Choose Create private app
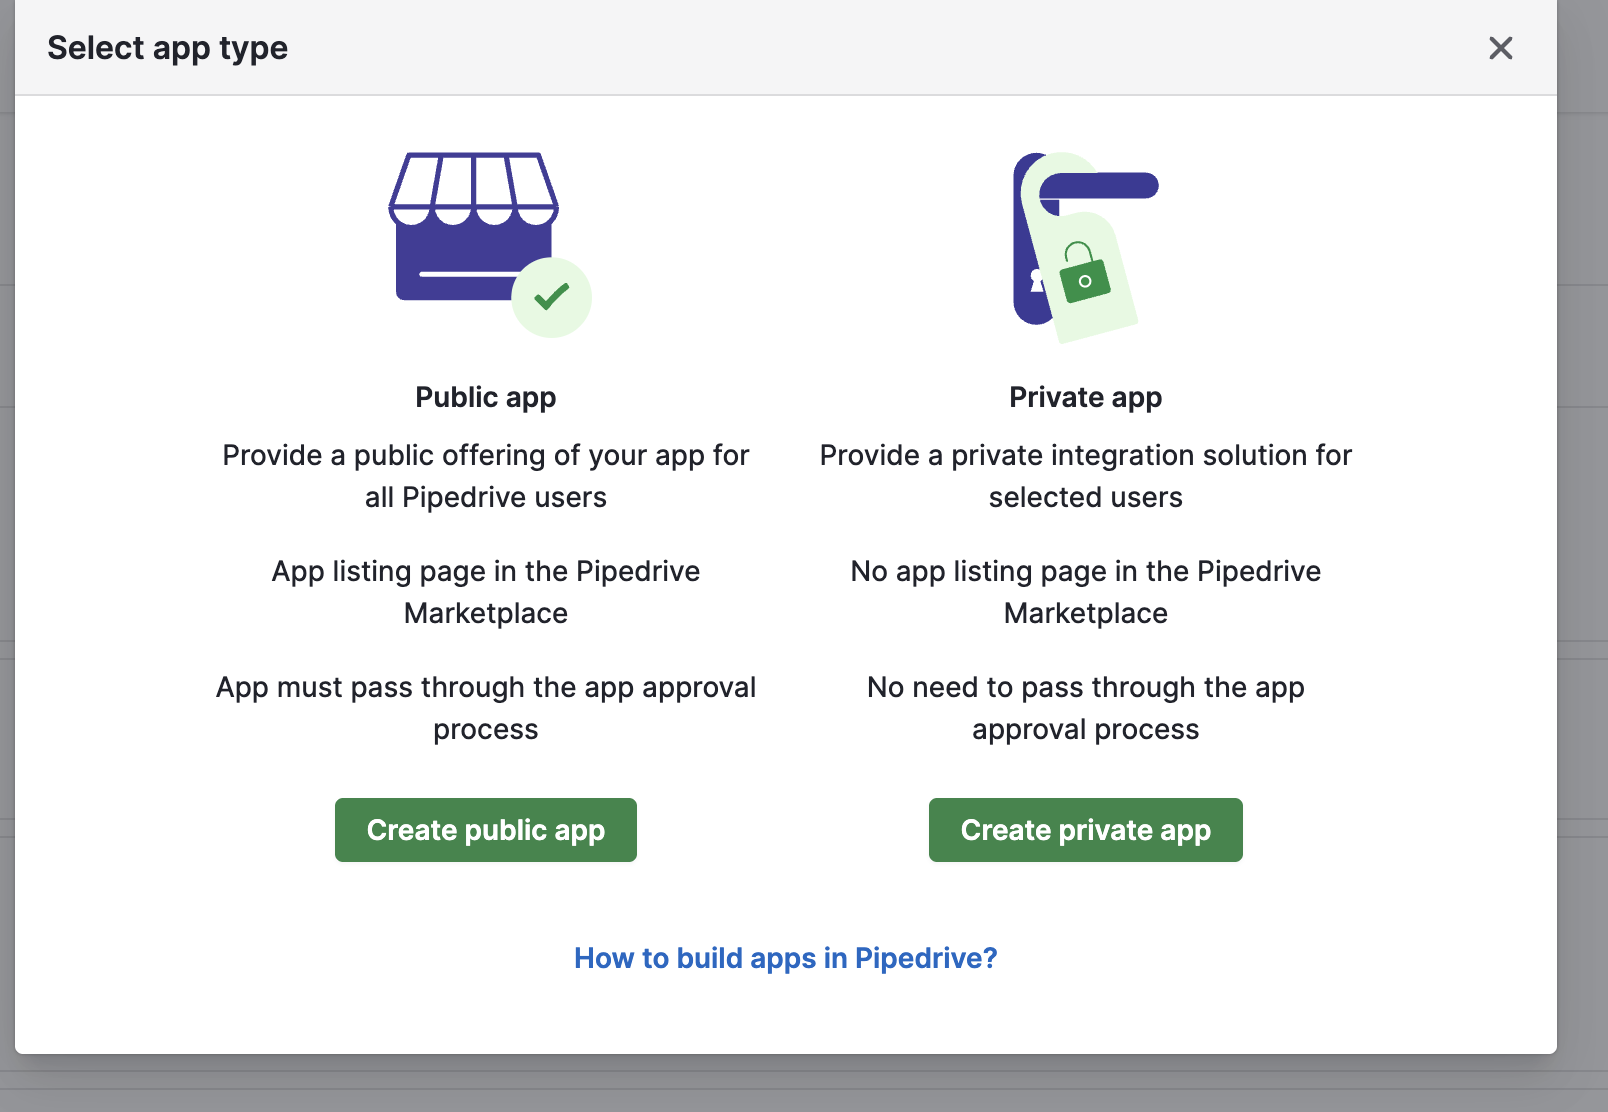1608x1112 pixels. tap(1085, 830)
